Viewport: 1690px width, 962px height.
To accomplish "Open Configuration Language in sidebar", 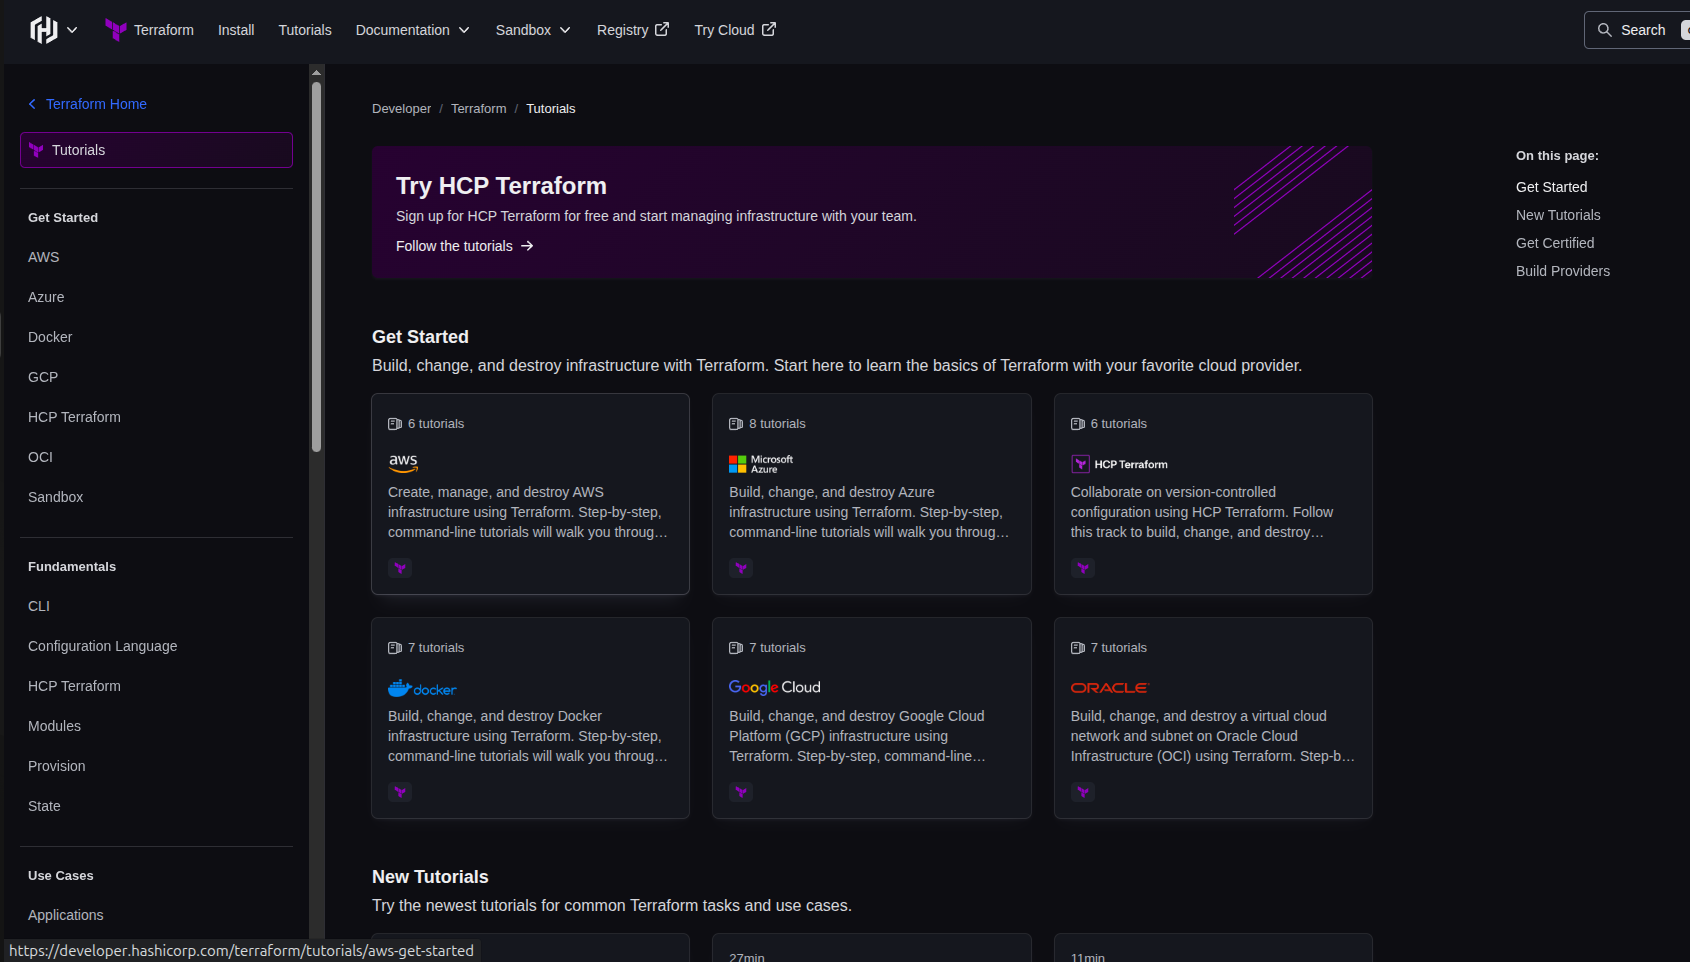I will point(102,646).
